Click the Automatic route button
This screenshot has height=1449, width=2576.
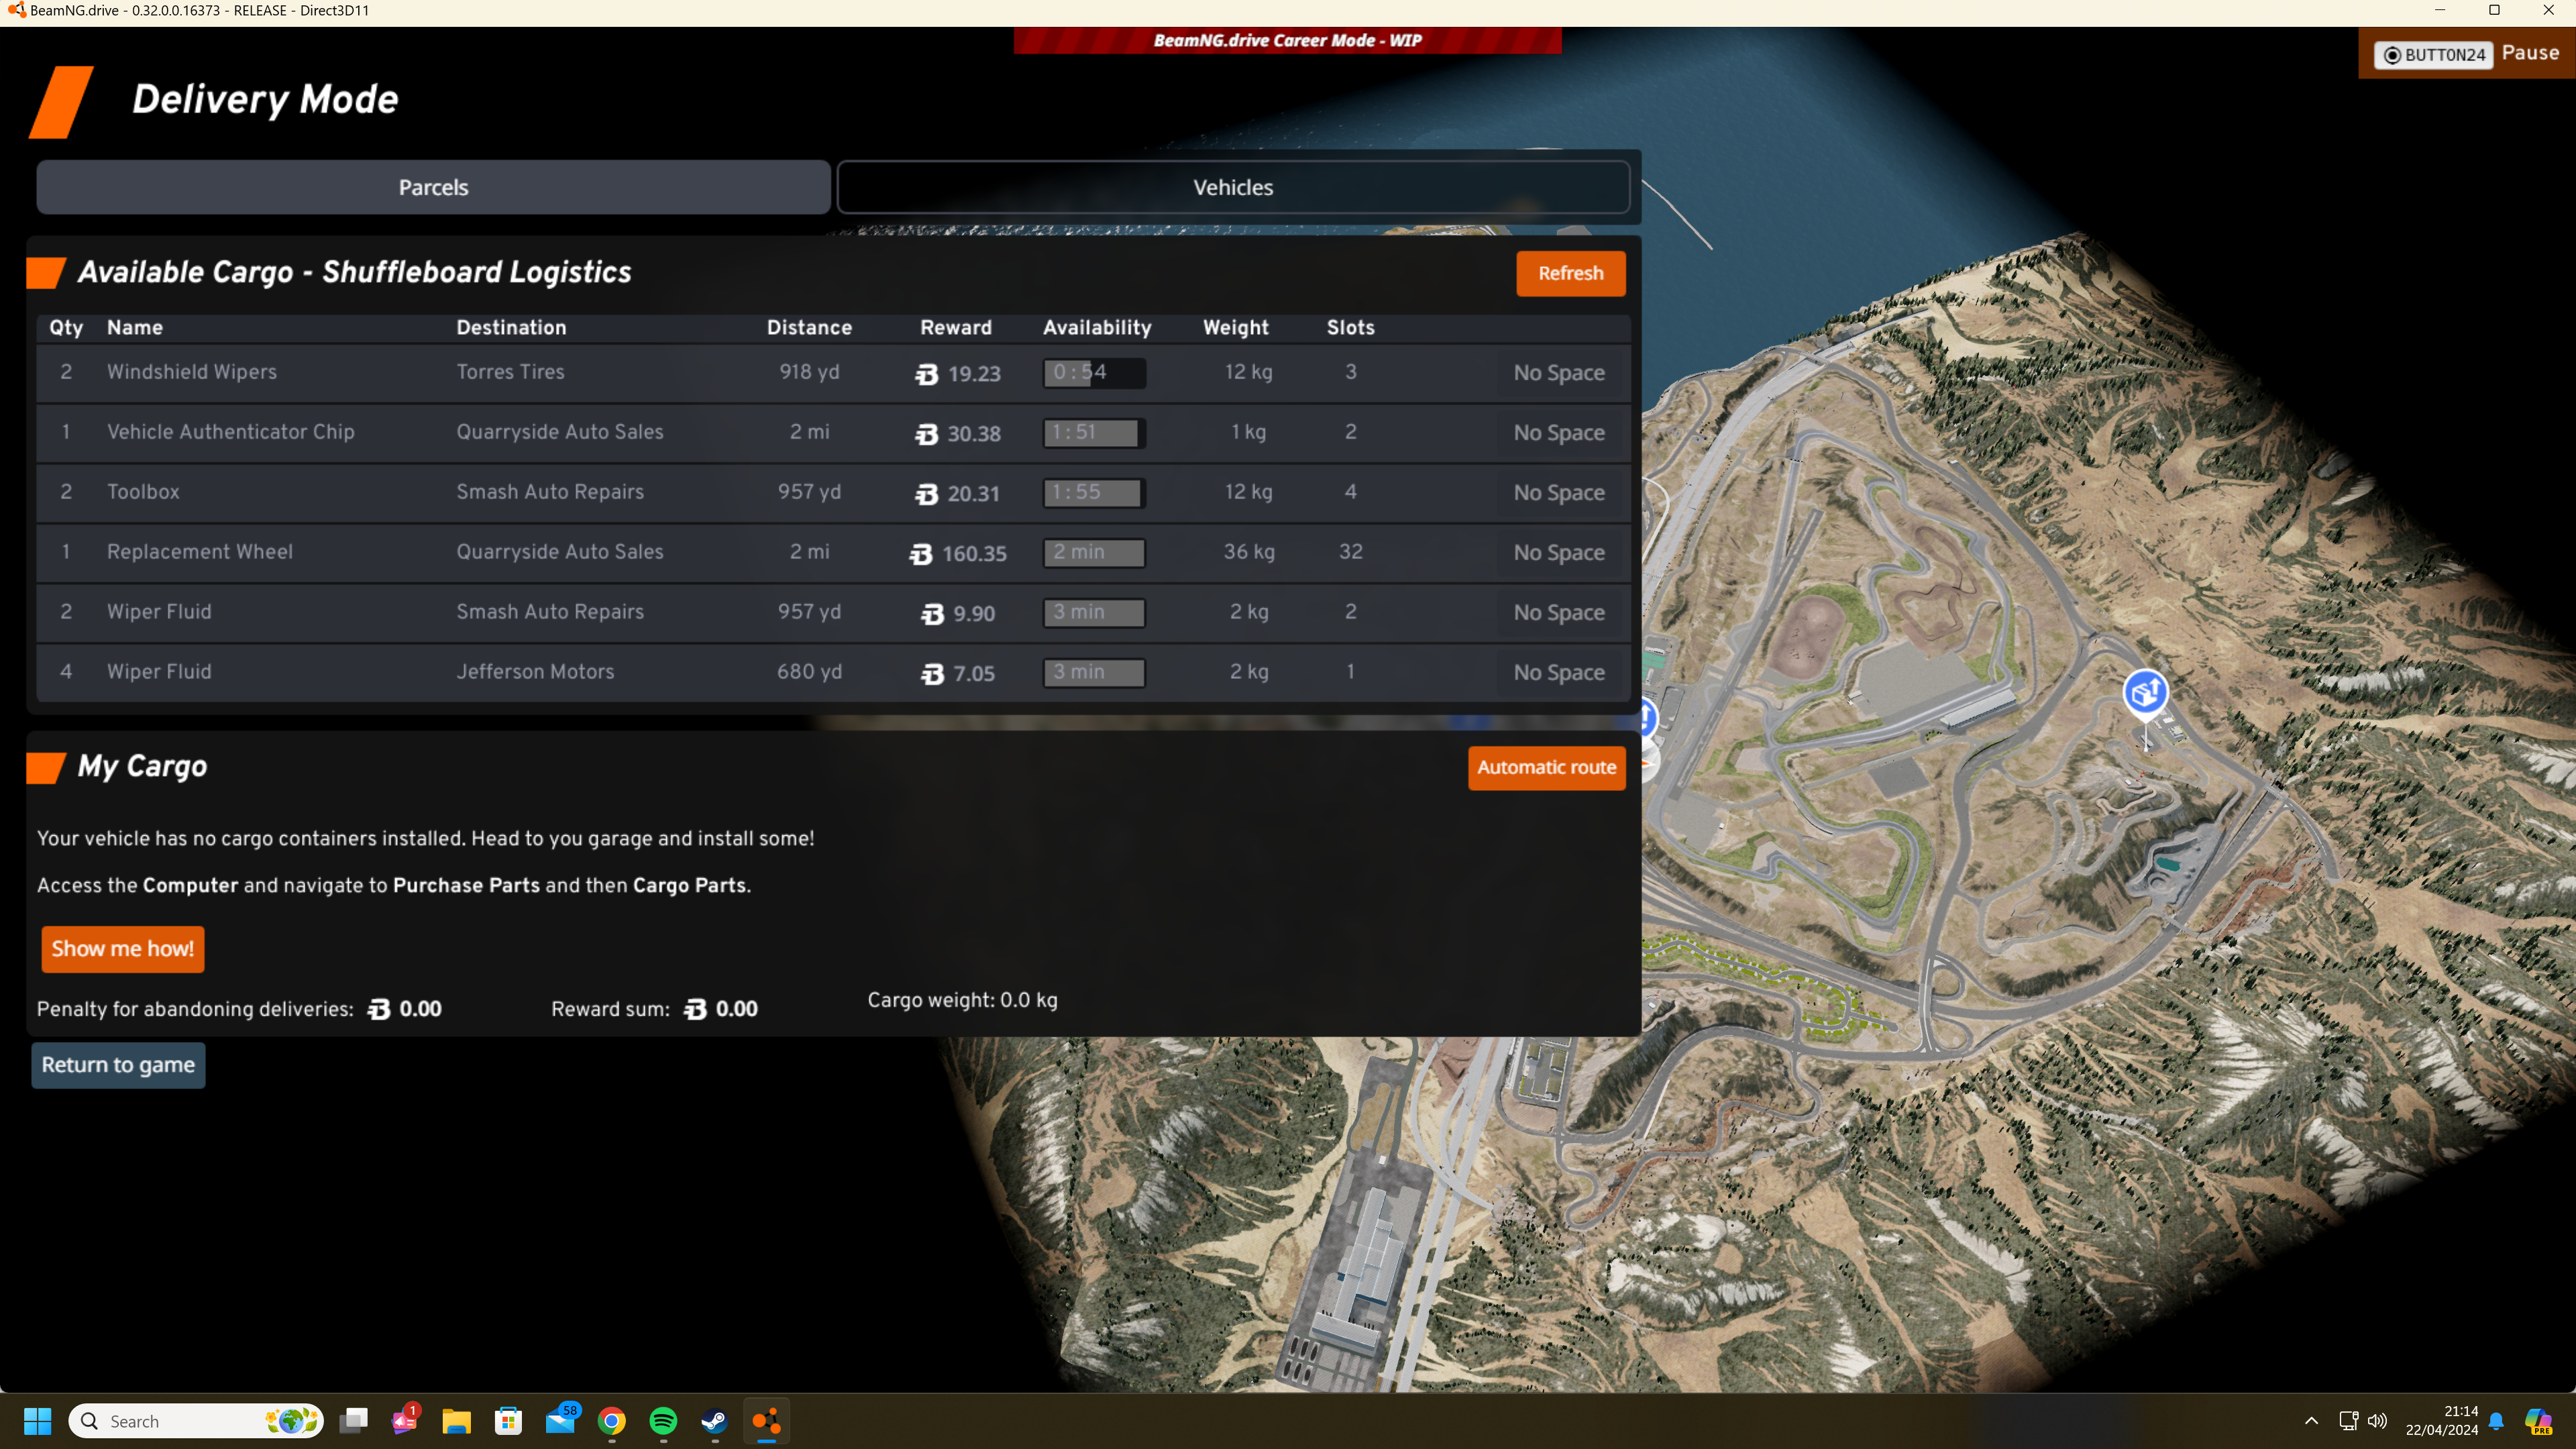pos(1546,768)
